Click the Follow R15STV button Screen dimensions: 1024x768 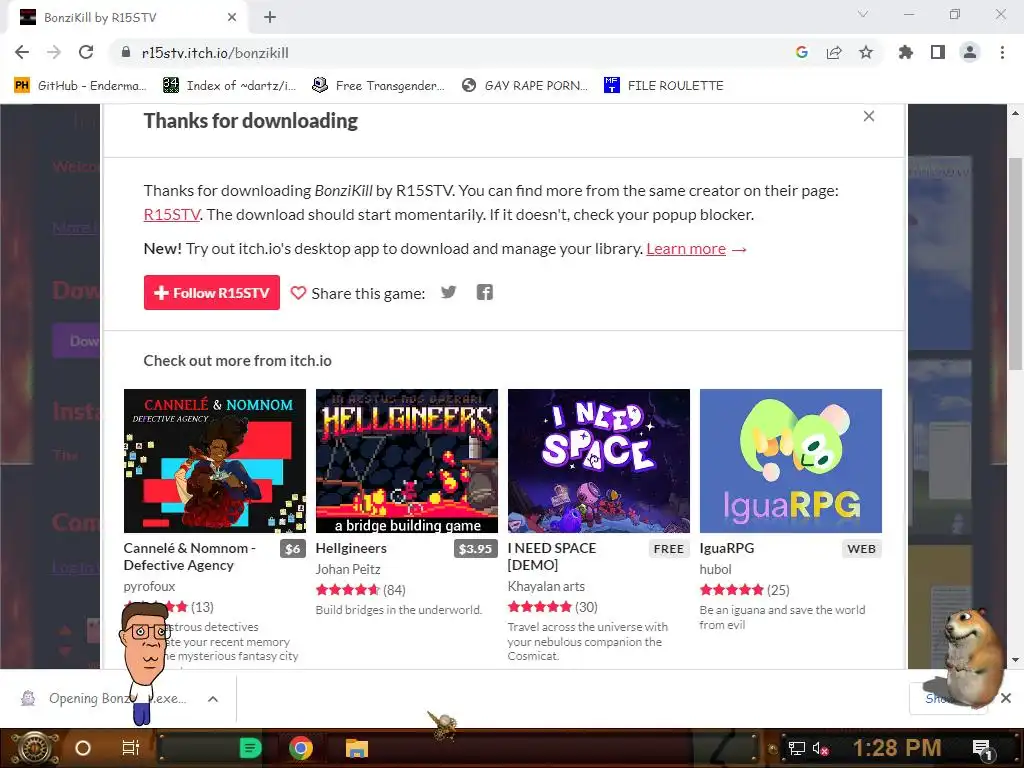212,293
